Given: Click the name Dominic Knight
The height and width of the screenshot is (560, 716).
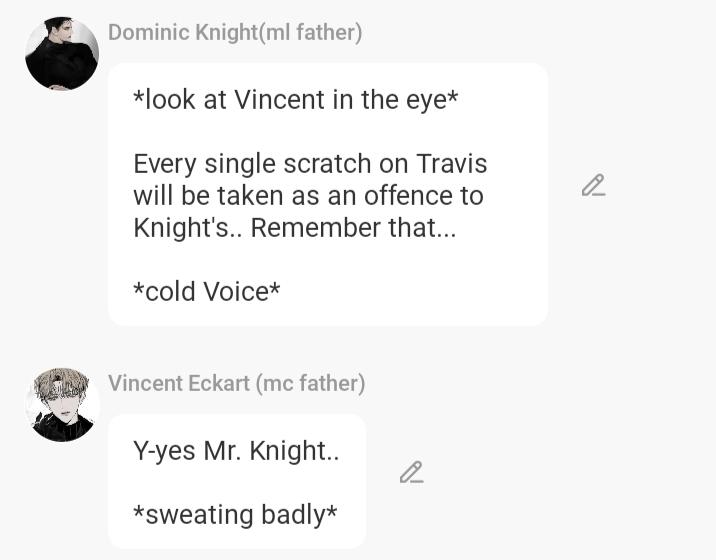Looking at the screenshot, I should (182, 32).
